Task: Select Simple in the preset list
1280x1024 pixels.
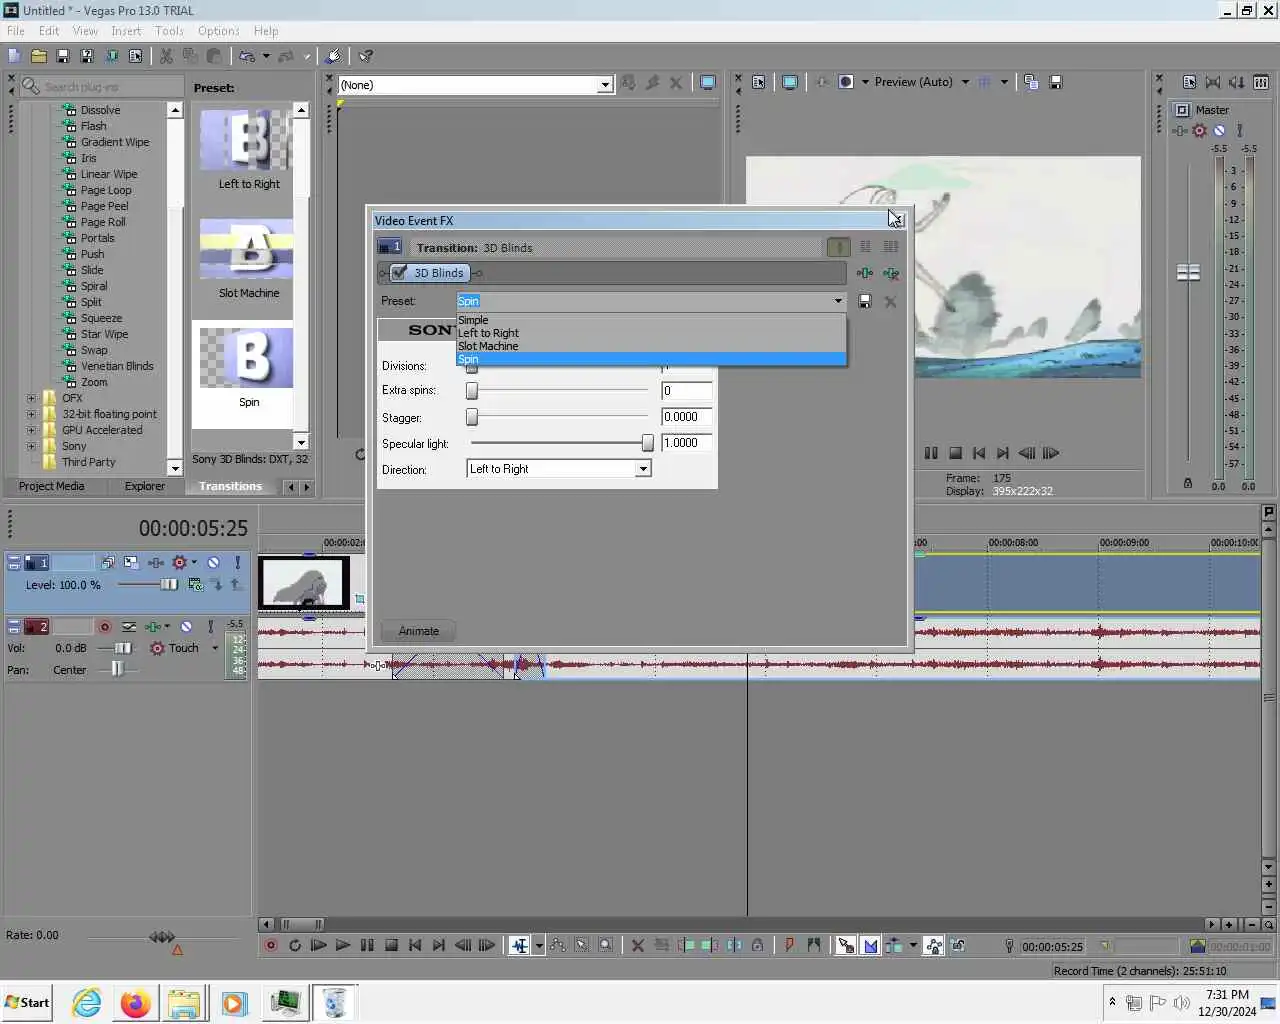Action: 651,320
